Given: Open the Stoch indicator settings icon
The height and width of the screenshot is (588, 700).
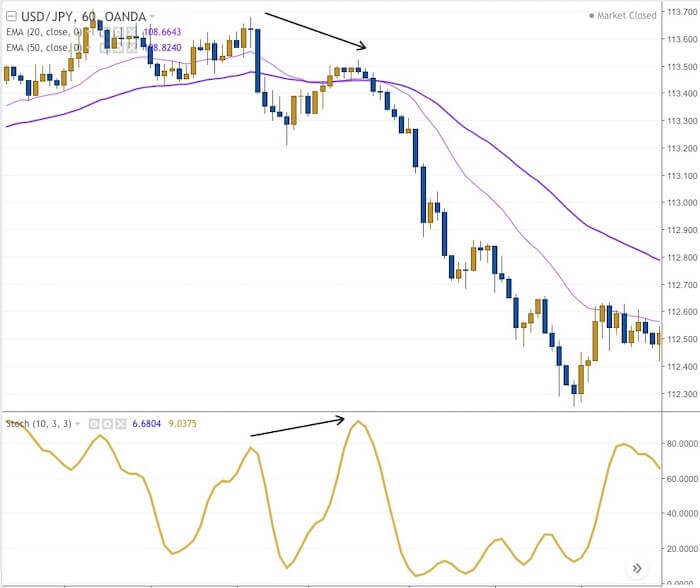Looking at the screenshot, I should (x=108, y=424).
